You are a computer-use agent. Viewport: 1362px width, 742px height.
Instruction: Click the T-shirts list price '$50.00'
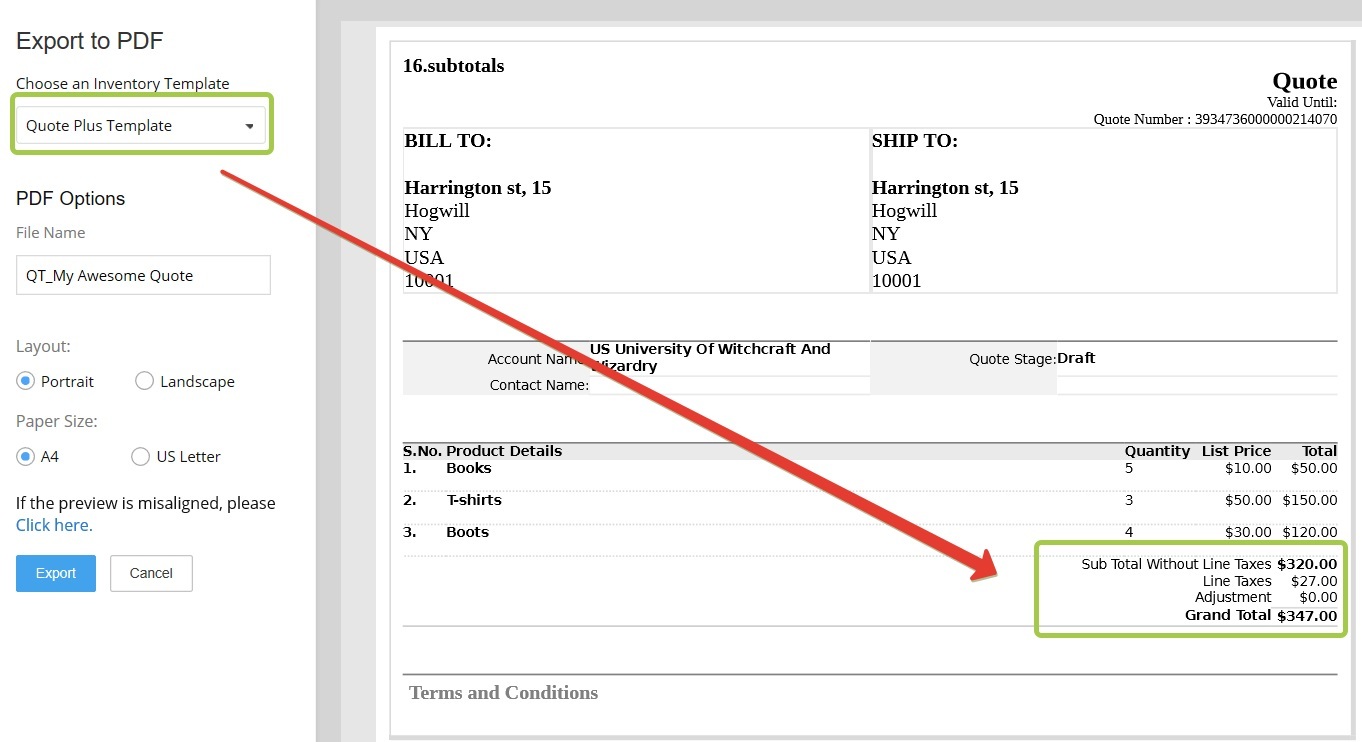(1248, 500)
